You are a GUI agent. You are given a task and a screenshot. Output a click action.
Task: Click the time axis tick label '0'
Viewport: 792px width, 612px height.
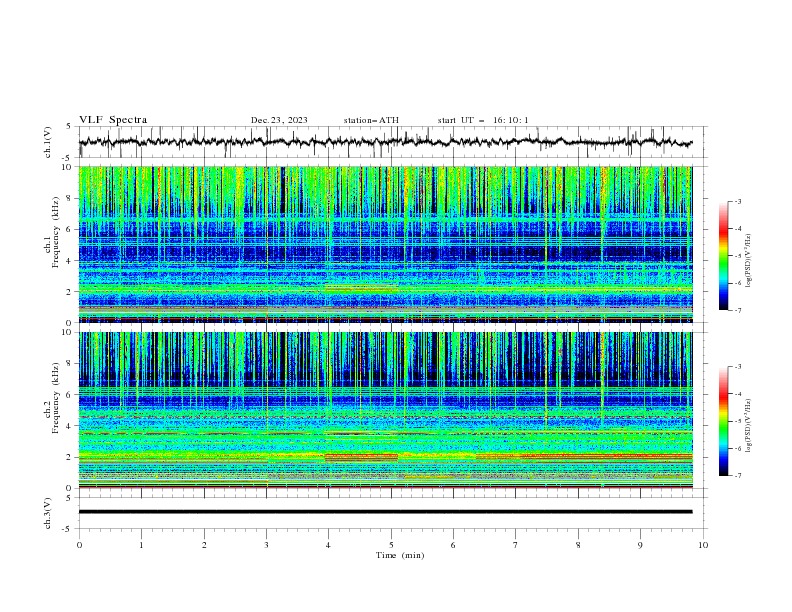tap(79, 545)
